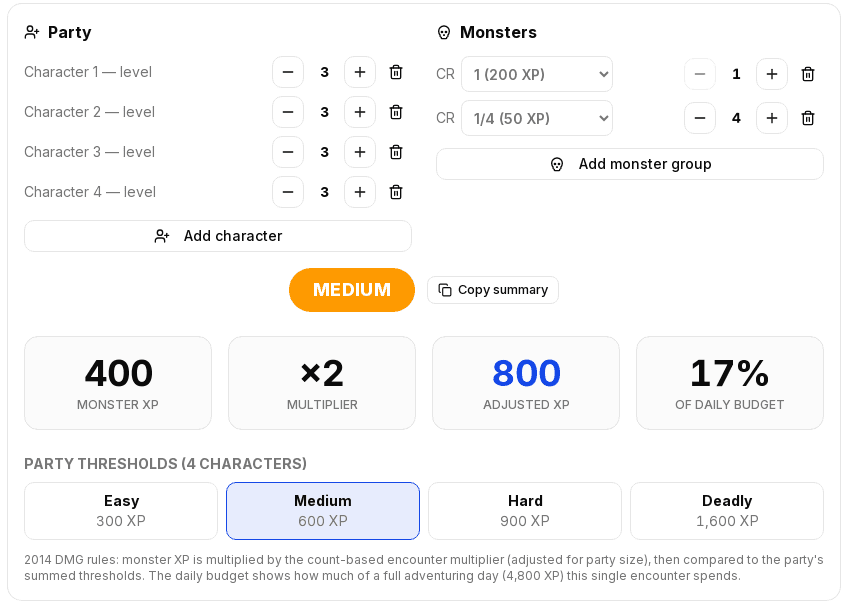Click the Character 4 — level label

(90, 192)
